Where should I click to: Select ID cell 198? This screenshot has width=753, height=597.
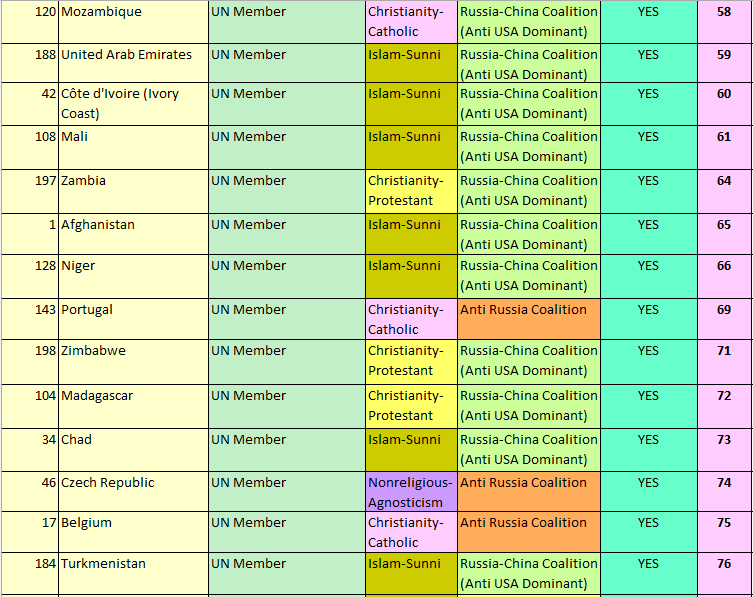30,362
